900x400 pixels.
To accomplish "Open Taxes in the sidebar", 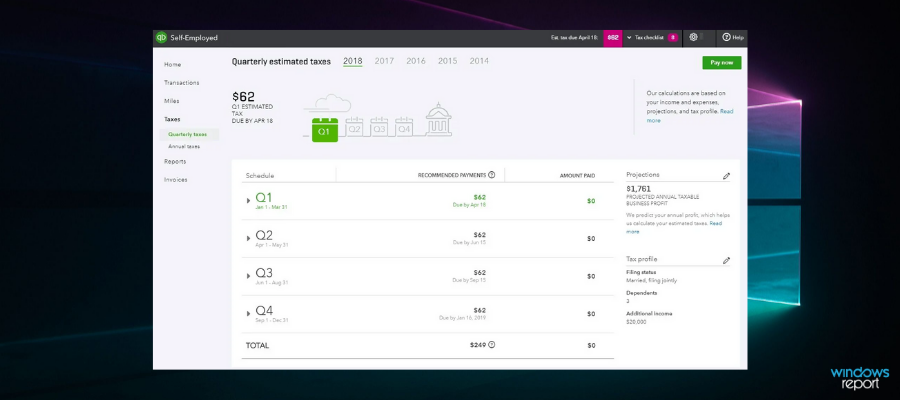I will point(172,119).
